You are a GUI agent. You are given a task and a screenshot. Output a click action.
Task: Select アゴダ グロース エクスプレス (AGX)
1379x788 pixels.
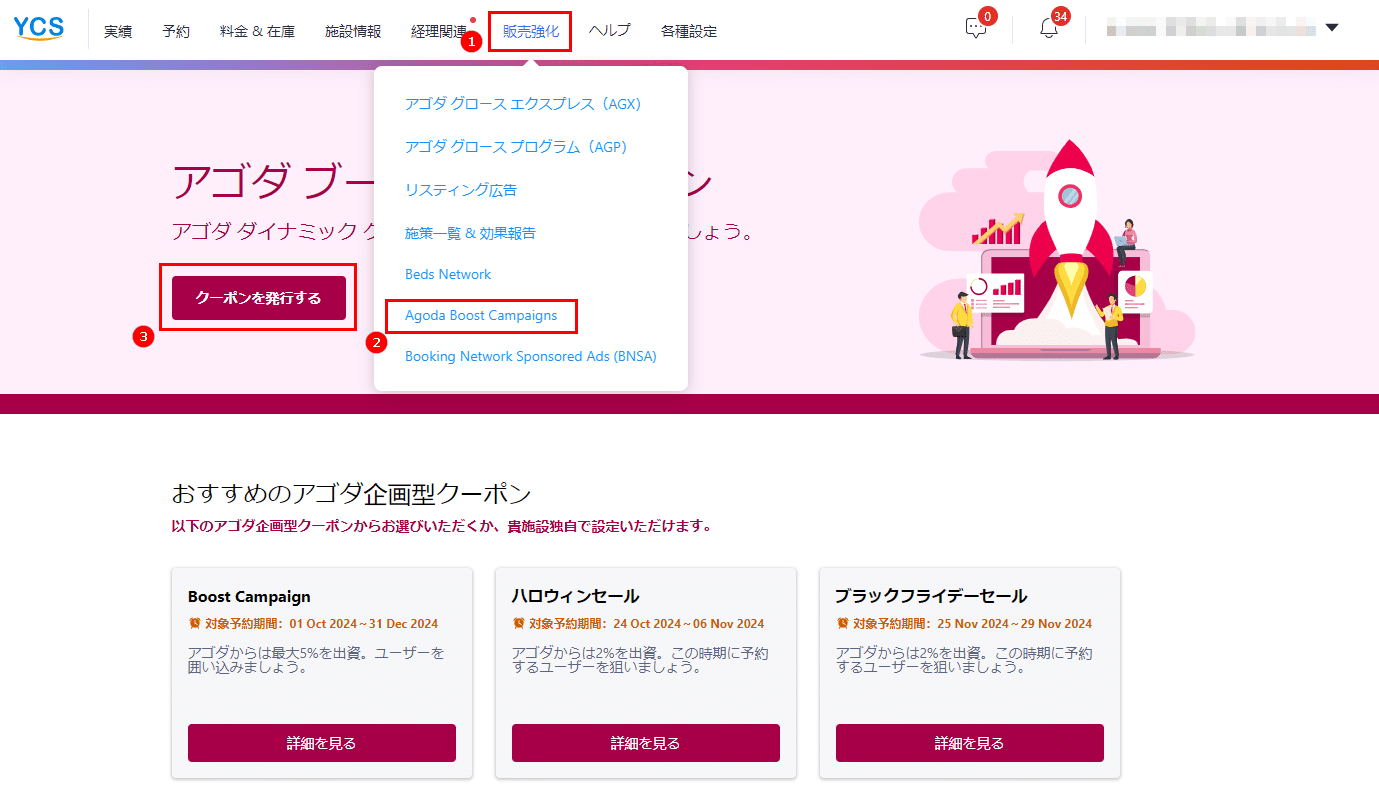[523, 103]
